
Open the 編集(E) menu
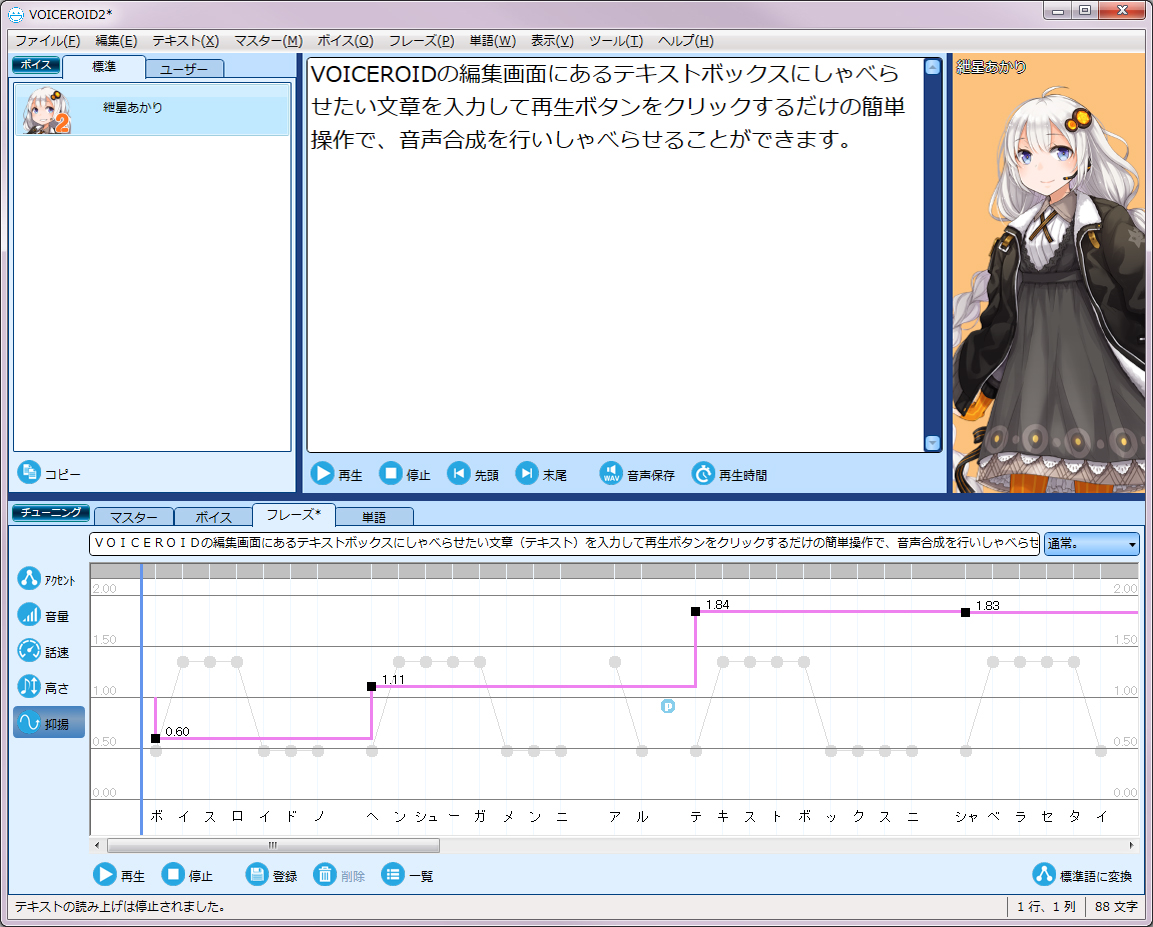[116, 40]
